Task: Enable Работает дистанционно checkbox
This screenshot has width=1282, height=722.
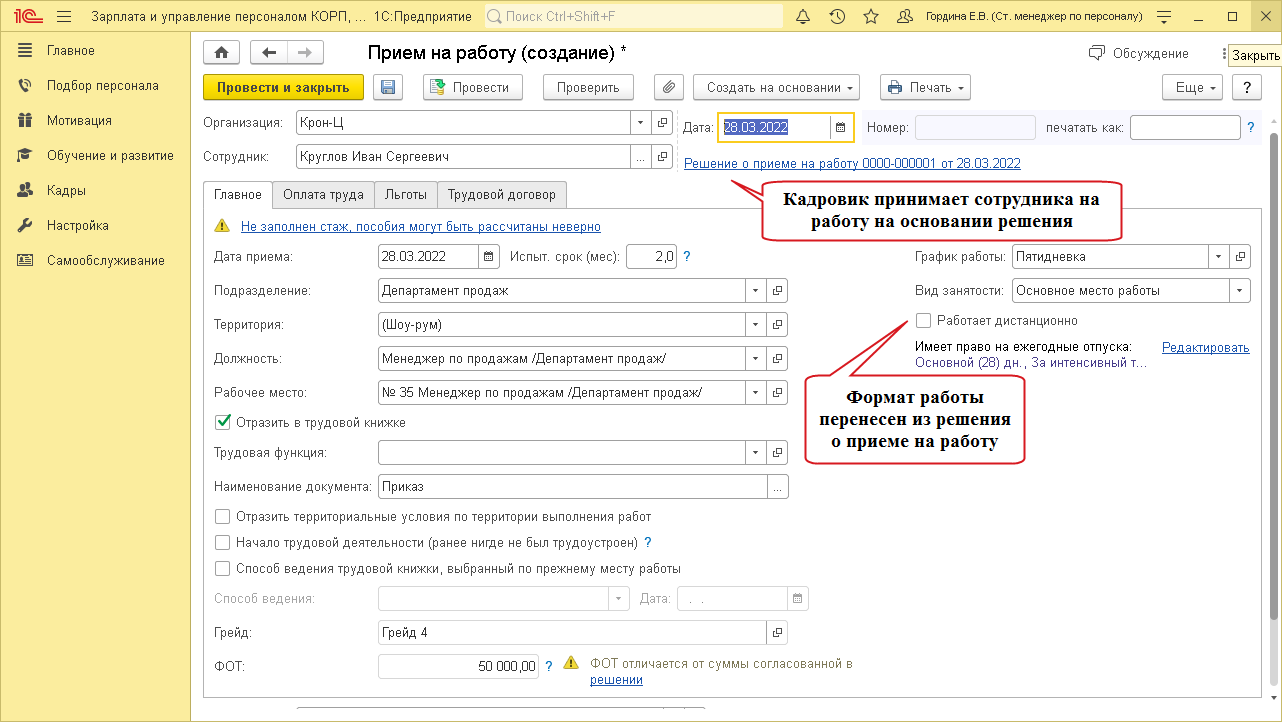Action: pyautogui.click(x=924, y=321)
